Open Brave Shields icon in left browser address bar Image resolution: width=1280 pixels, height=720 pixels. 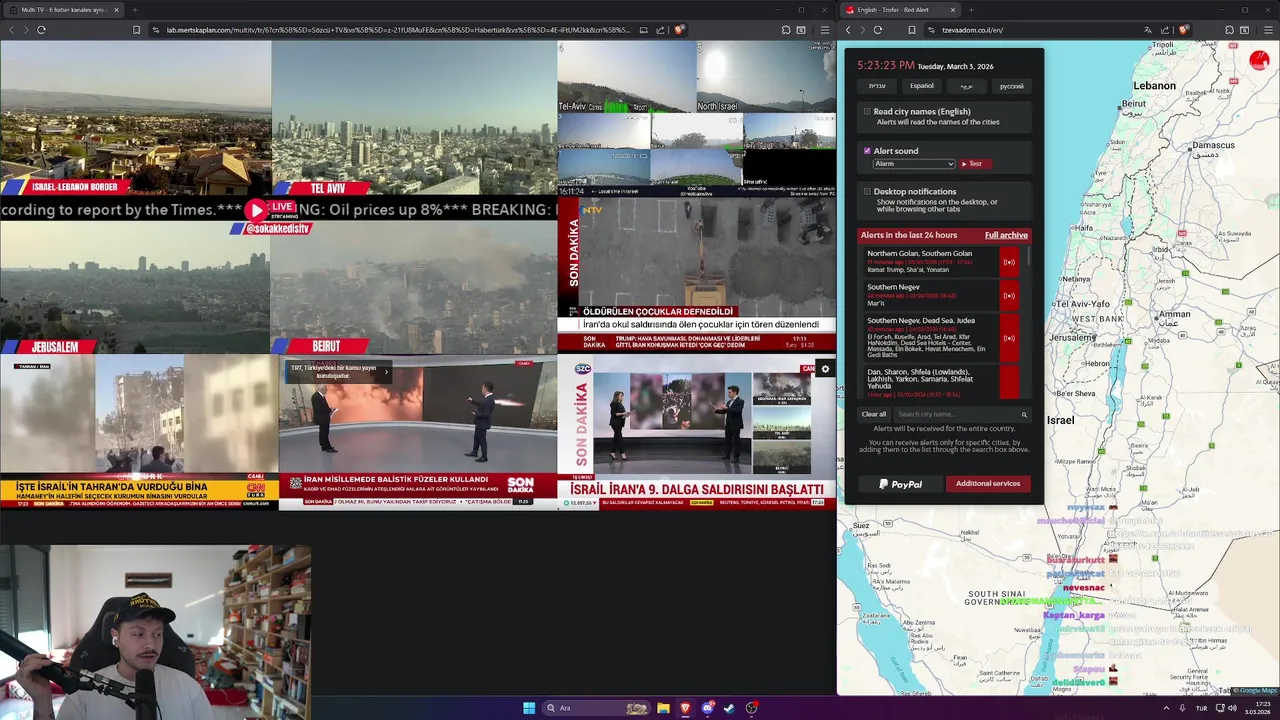[x=679, y=30]
